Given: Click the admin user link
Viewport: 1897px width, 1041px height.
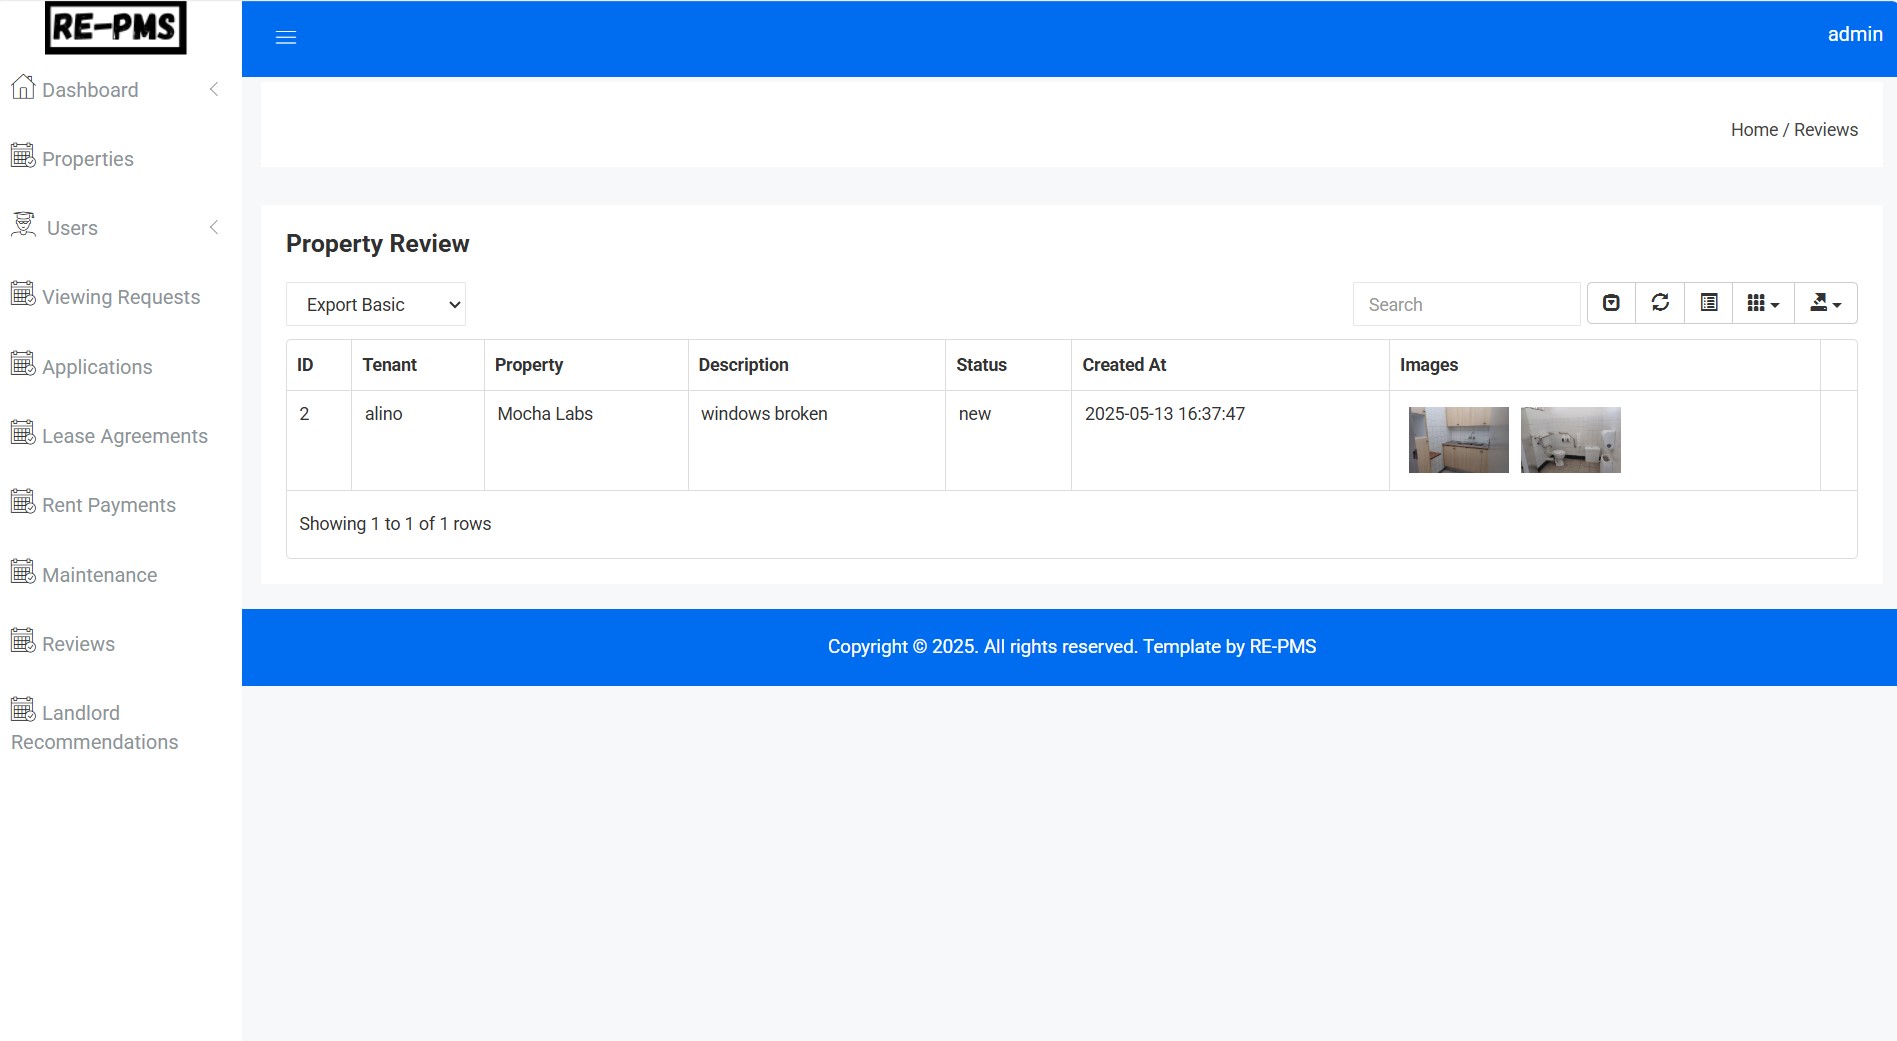Looking at the screenshot, I should tap(1854, 34).
